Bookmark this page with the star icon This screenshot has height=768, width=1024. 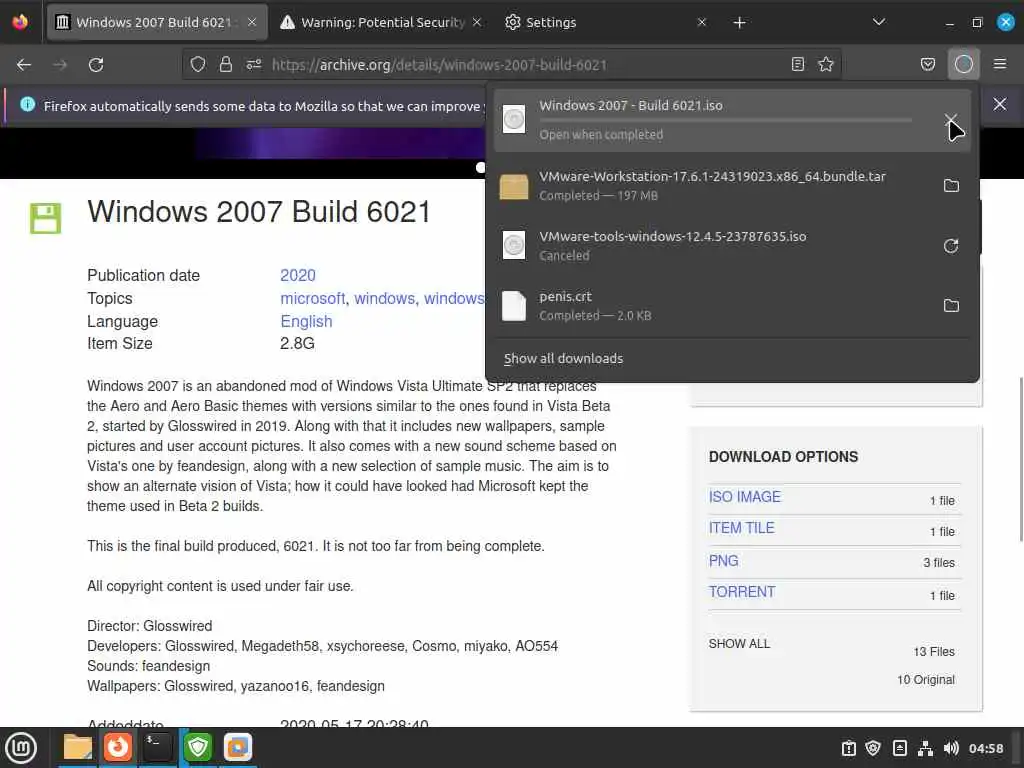click(826, 64)
